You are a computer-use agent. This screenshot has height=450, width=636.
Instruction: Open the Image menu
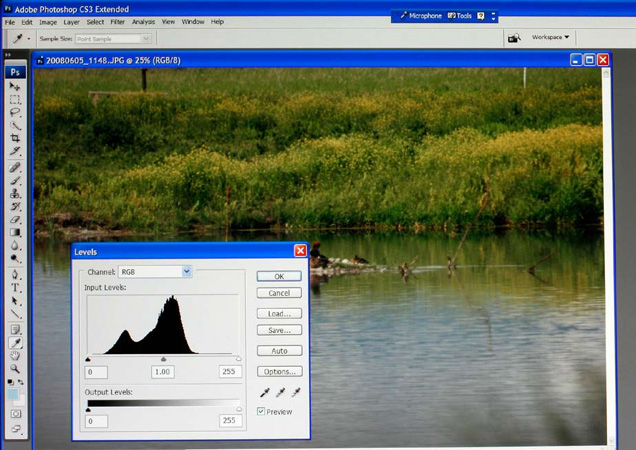(48, 21)
